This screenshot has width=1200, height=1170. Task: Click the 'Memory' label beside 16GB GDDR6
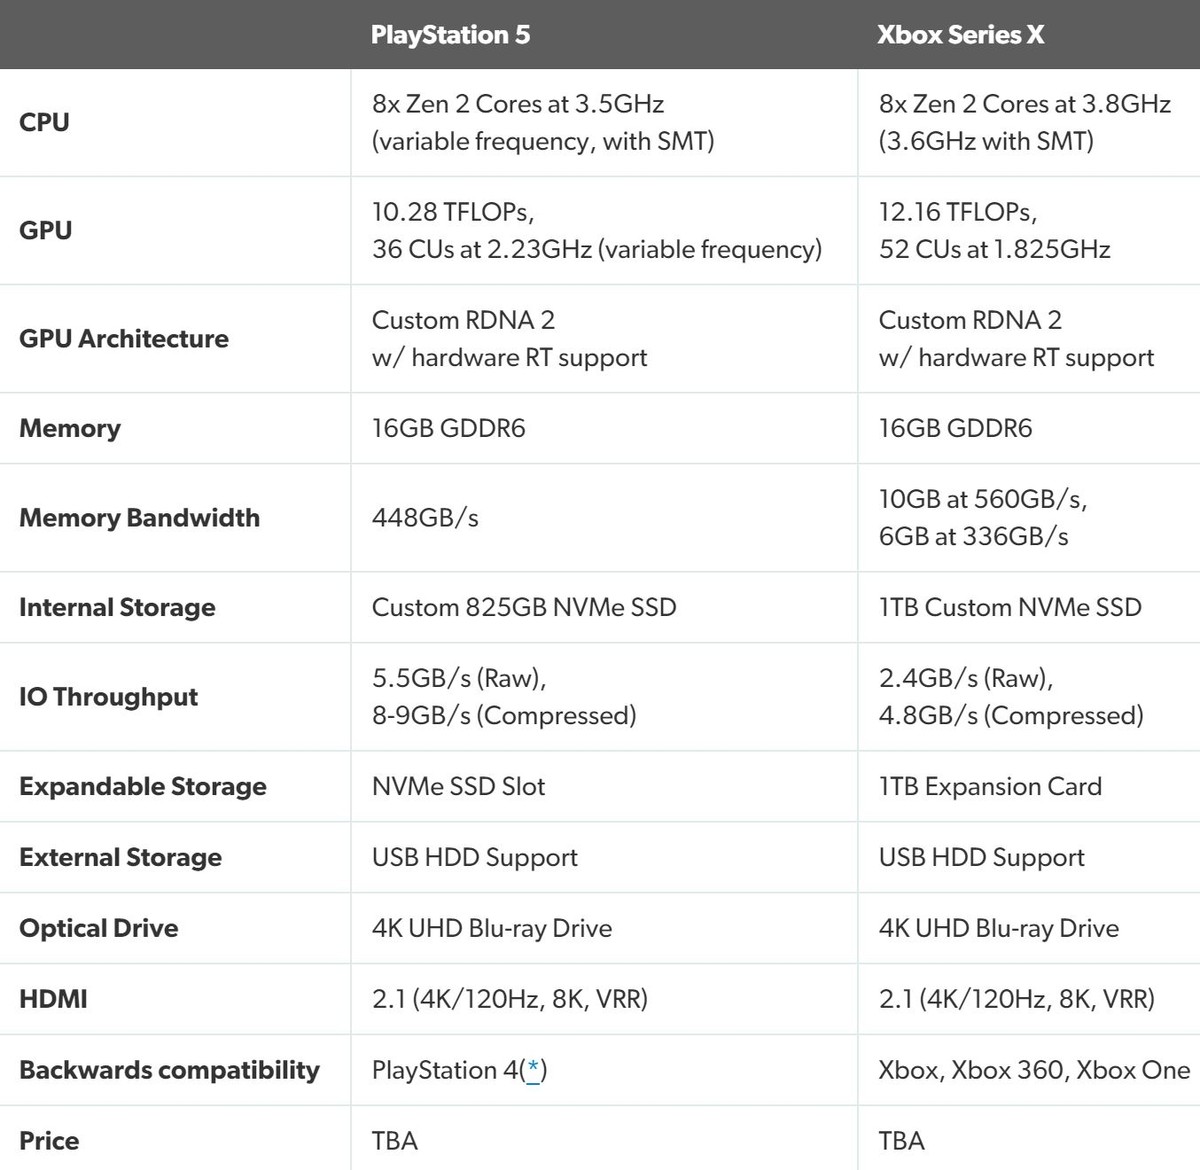click(x=70, y=428)
